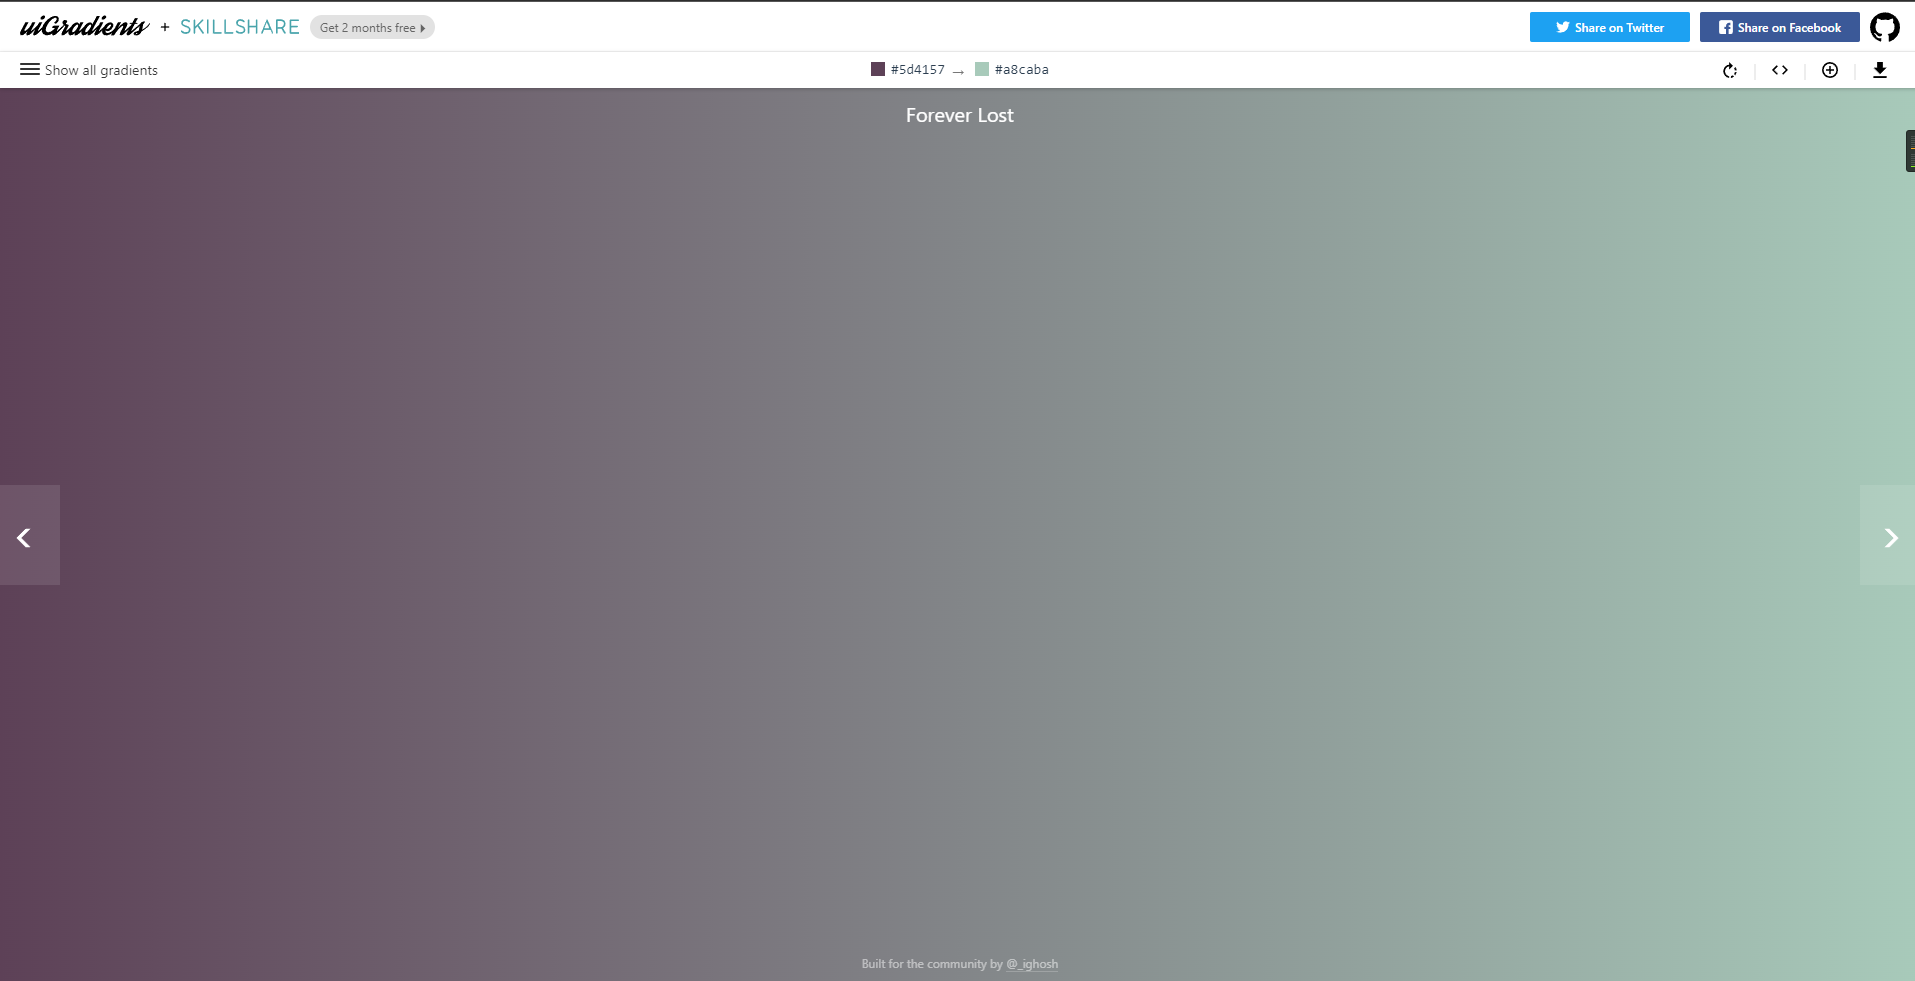Screen dimensions: 1915x981
Task: Click the Forever Lost gradient title
Action: [x=960, y=115]
